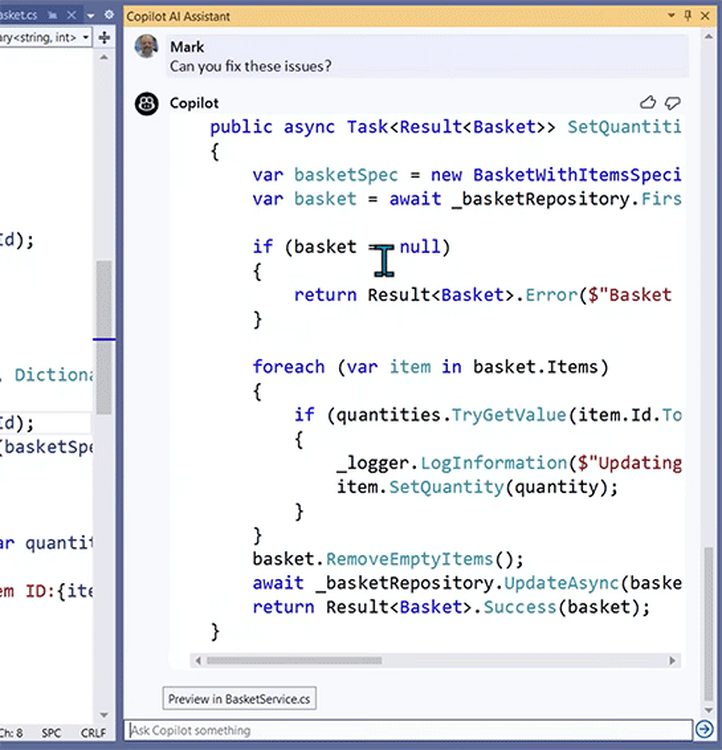The height and width of the screenshot is (750, 722).
Task: Click the chat panel vertical scrollbar thumb
Action: 709,624
